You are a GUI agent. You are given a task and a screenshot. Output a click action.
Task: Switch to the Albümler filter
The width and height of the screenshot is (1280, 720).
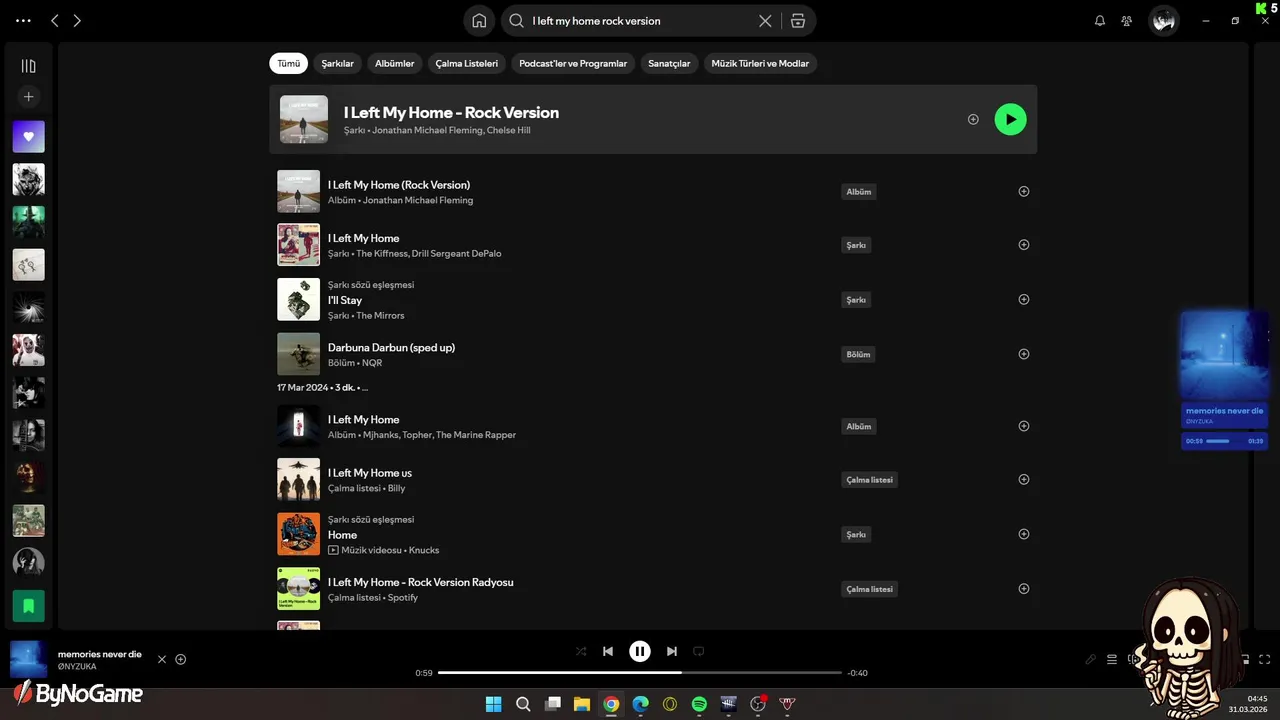[x=394, y=63]
